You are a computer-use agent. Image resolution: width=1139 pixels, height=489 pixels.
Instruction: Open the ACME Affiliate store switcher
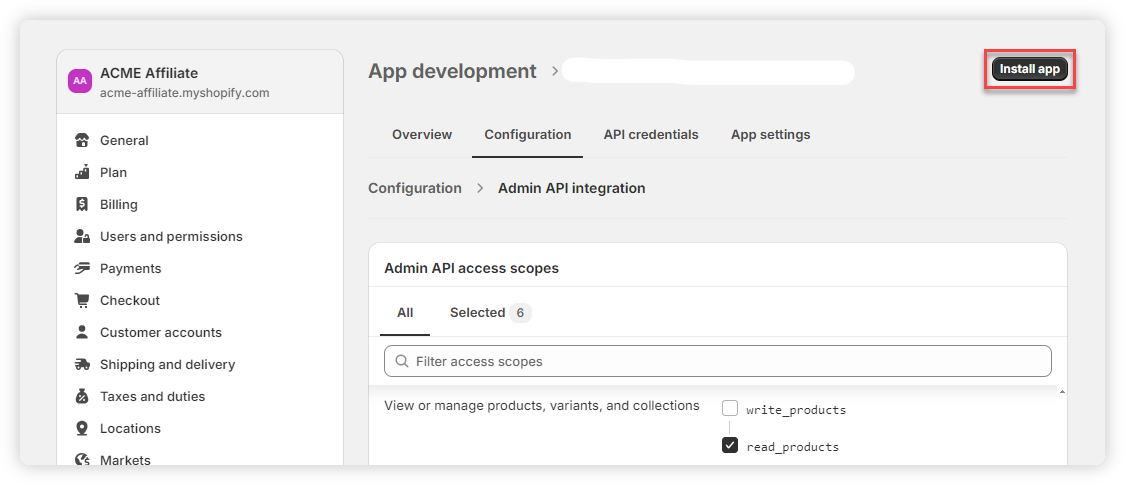pyautogui.click(x=200, y=82)
